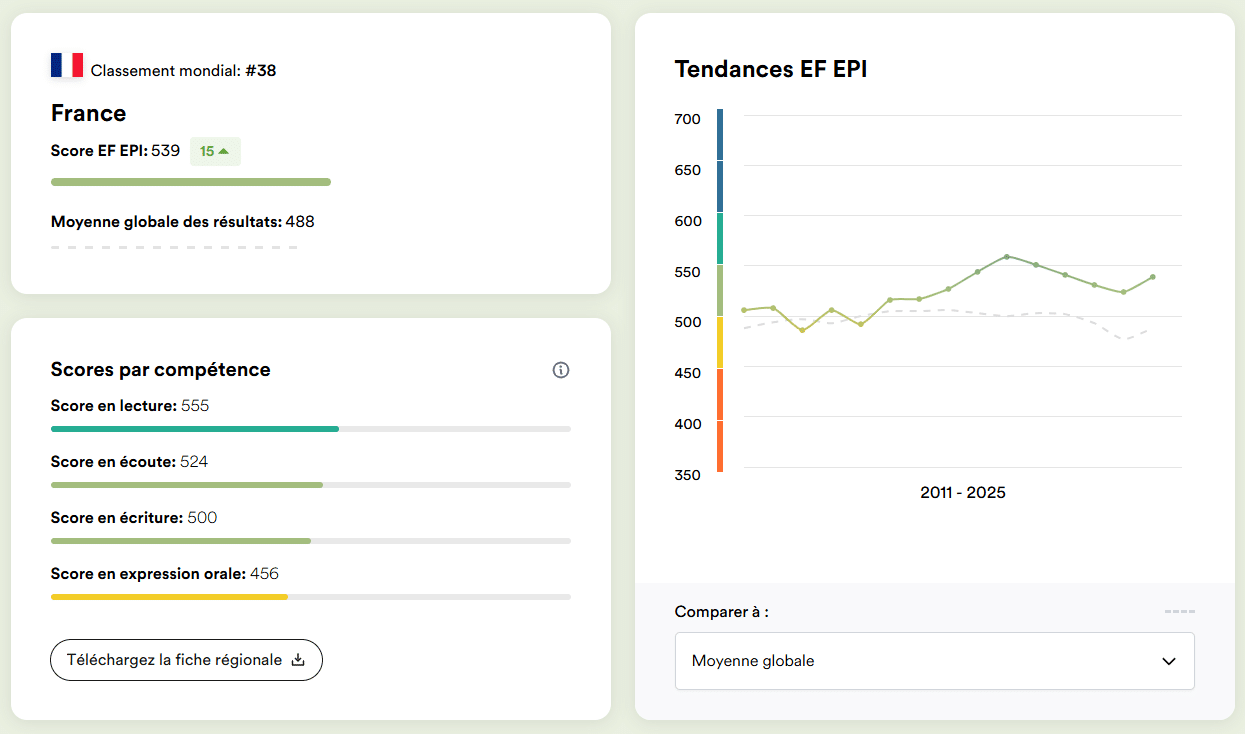
Task: Click the "Score EF EPI: 539" label
Action: pos(115,151)
